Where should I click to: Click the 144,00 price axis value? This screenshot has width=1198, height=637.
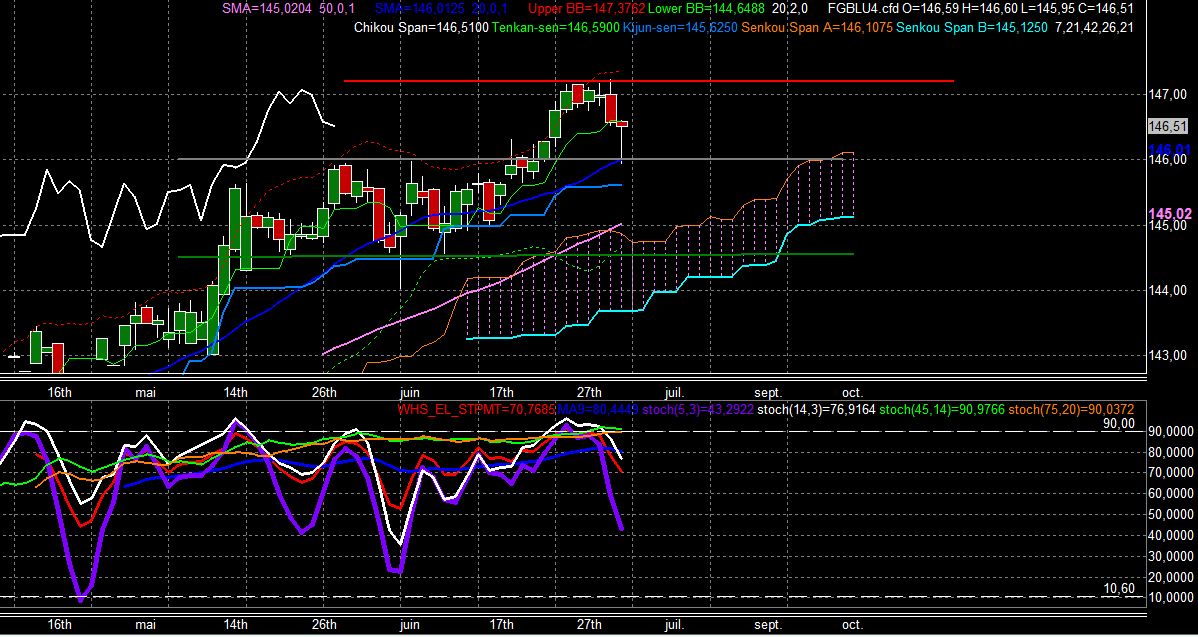(x=1169, y=290)
